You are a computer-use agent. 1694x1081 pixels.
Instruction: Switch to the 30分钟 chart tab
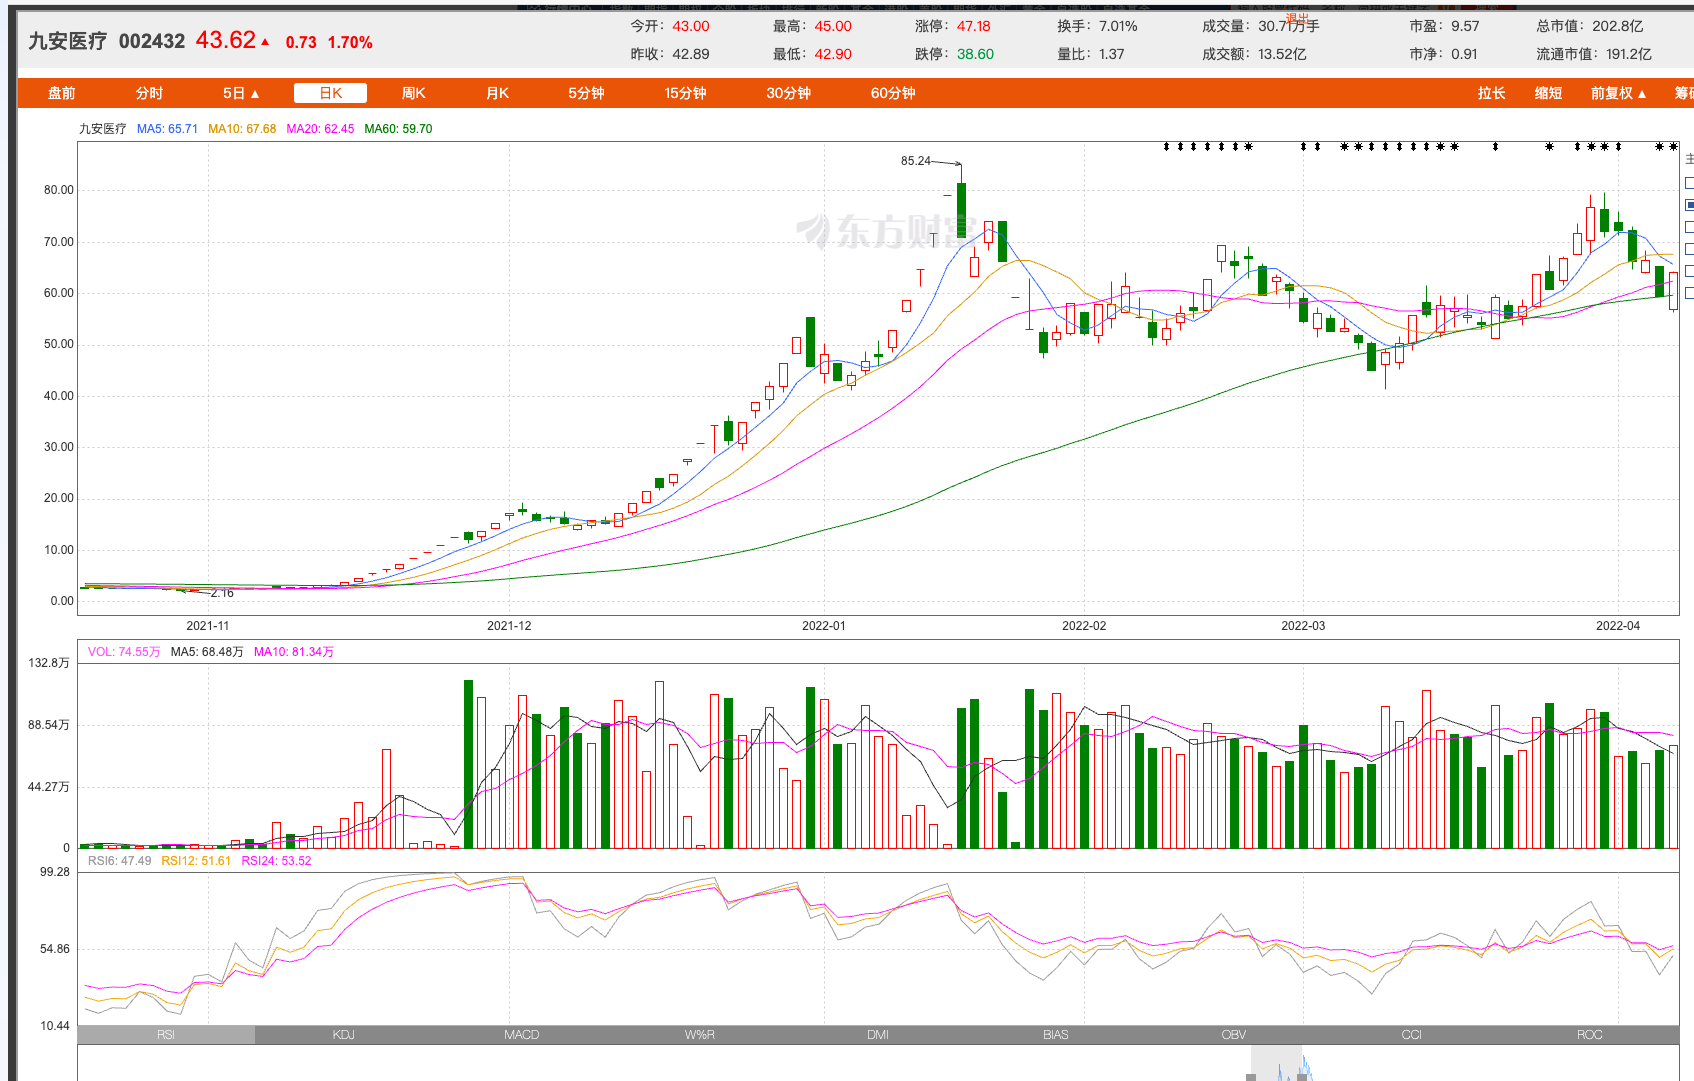coord(788,93)
